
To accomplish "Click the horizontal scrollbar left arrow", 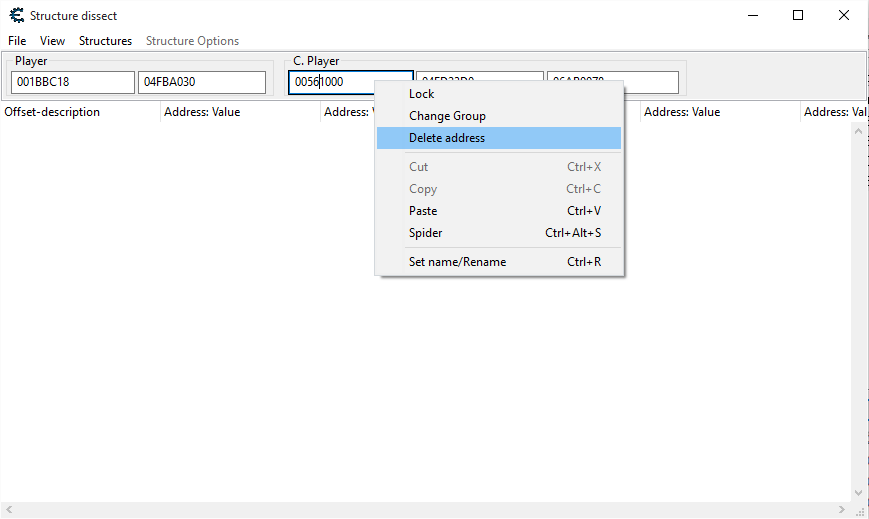I will pos(8,510).
